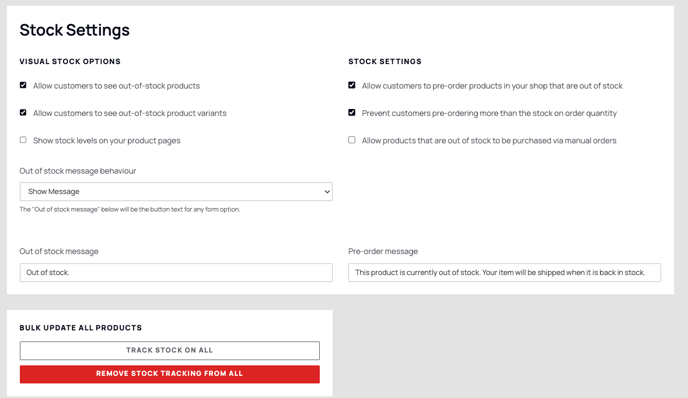688x398 pixels.
Task: Uncheck see out-of-stock product variants checkbox
Action: pos(23,112)
